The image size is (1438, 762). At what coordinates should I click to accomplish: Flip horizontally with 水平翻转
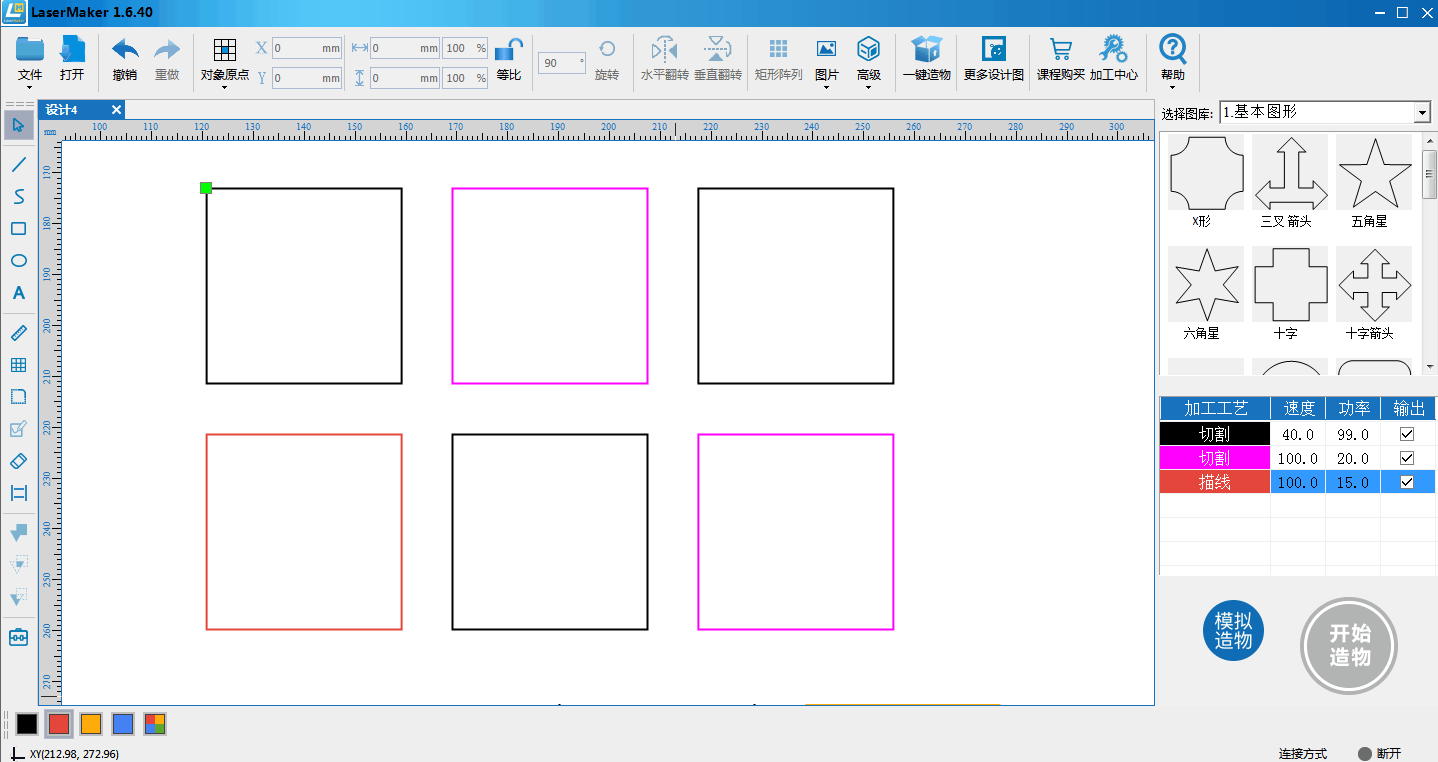point(665,50)
